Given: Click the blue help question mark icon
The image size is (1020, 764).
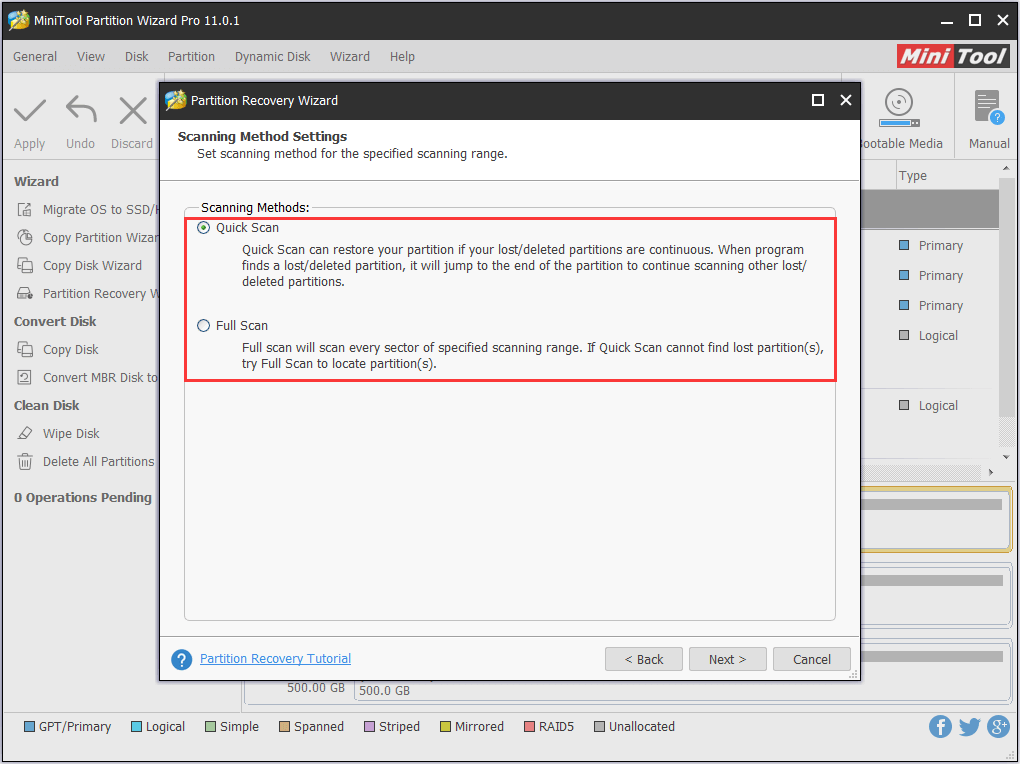Looking at the screenshot, I should [181, 659].
